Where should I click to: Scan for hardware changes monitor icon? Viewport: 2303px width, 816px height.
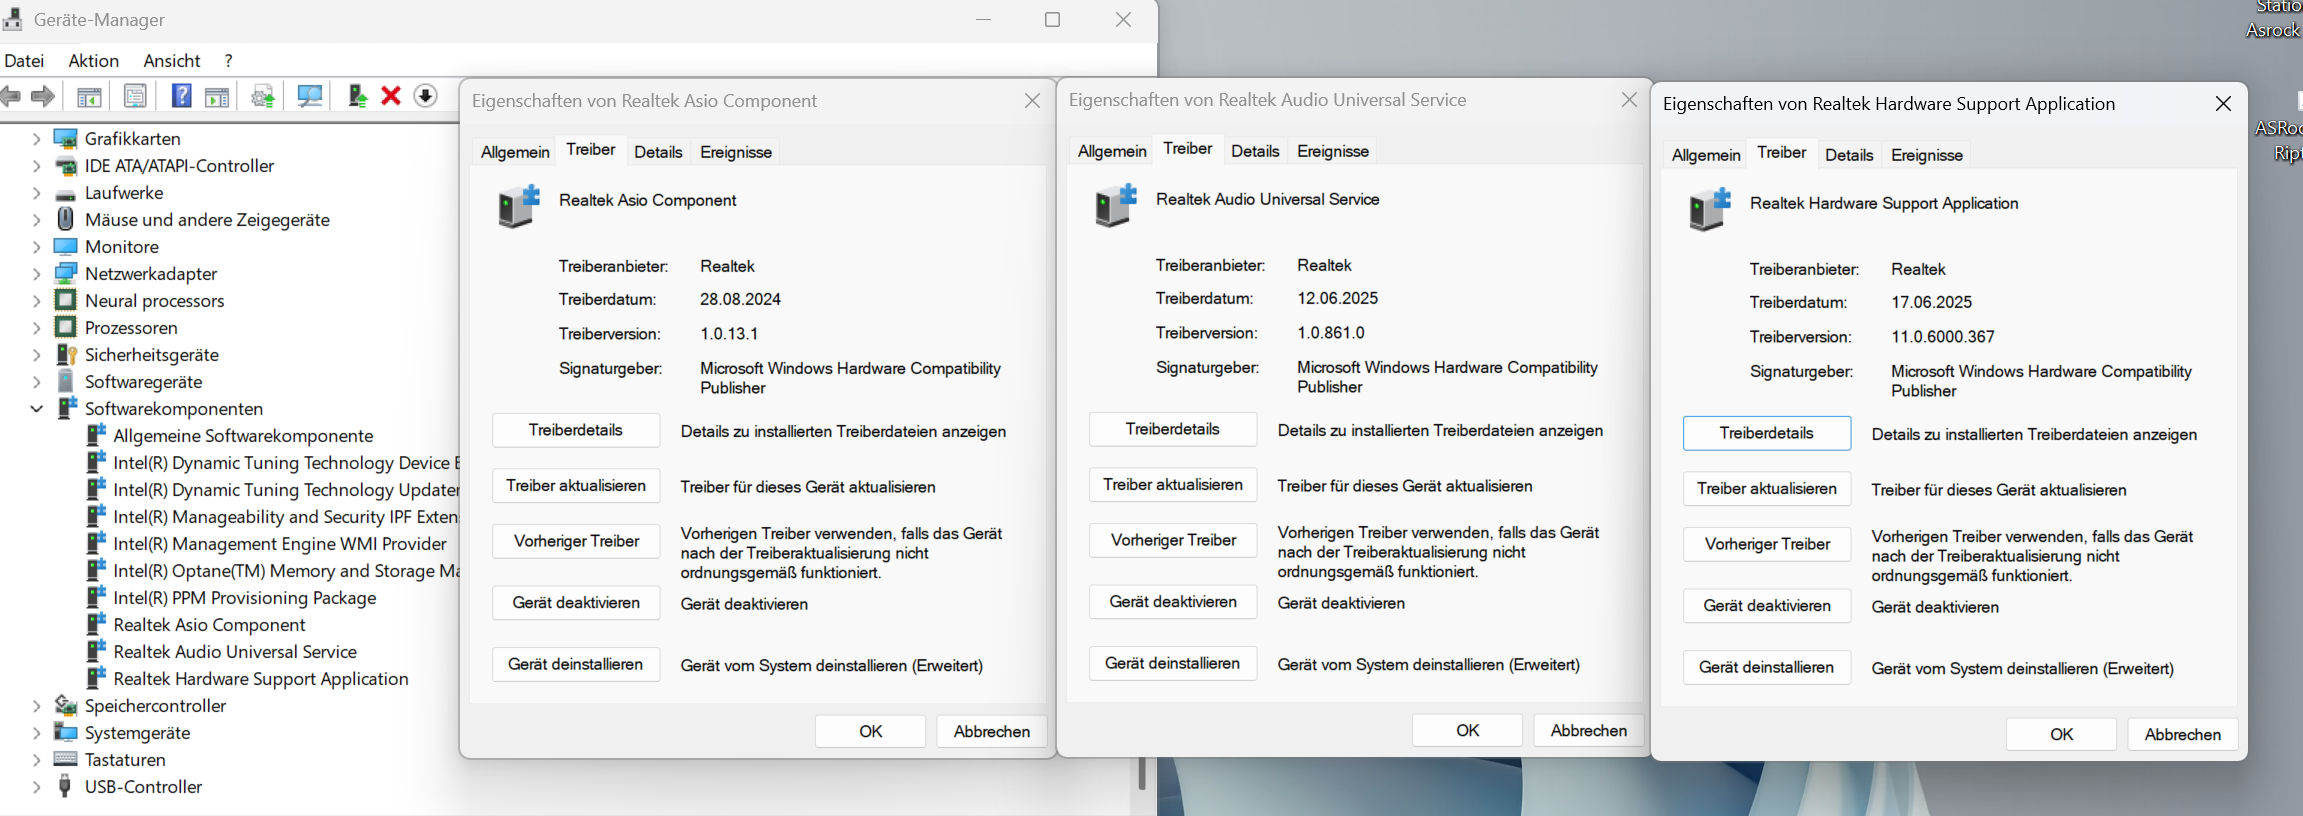310,96
